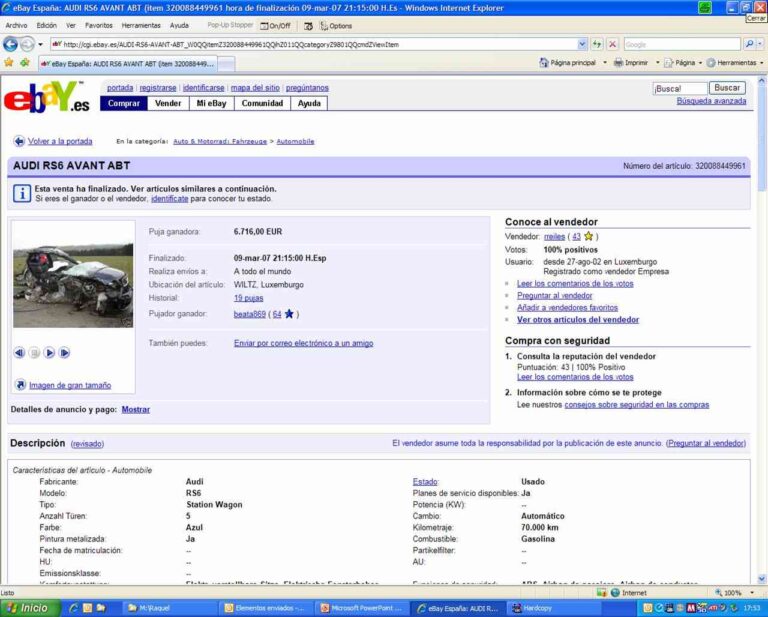Select the Mi eBay tab

click(x=210, y=103)
